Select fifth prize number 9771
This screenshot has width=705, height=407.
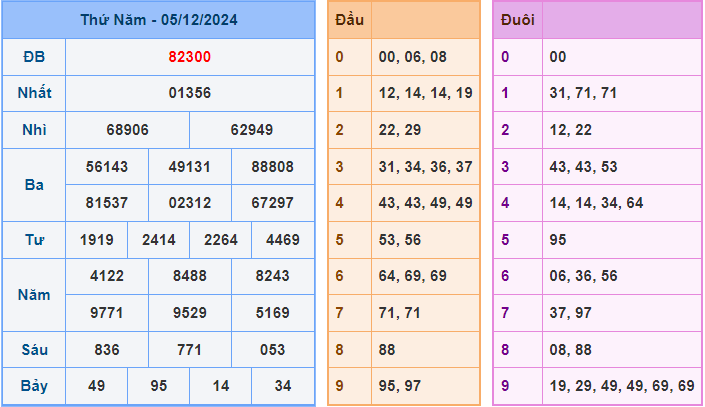[107, 313]
